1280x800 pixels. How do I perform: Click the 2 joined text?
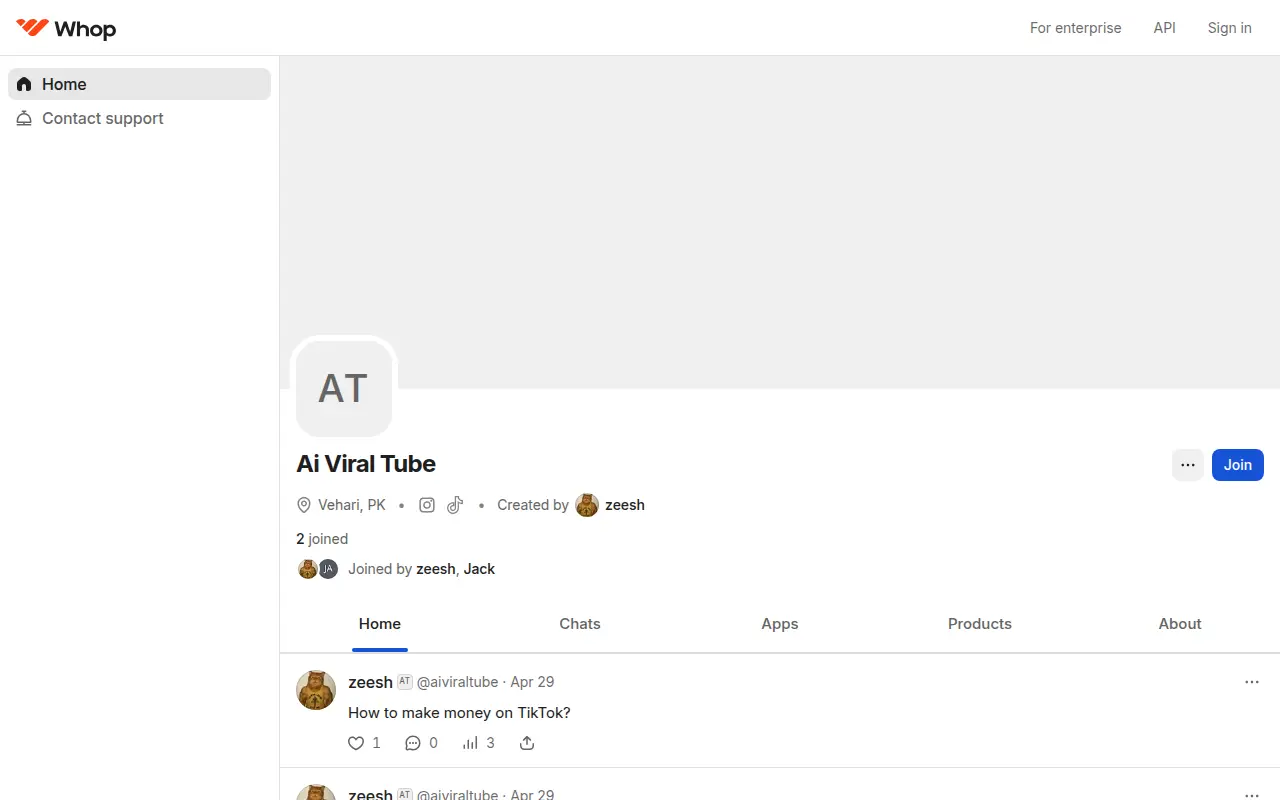pyautogui.click(x=322, y=539)
